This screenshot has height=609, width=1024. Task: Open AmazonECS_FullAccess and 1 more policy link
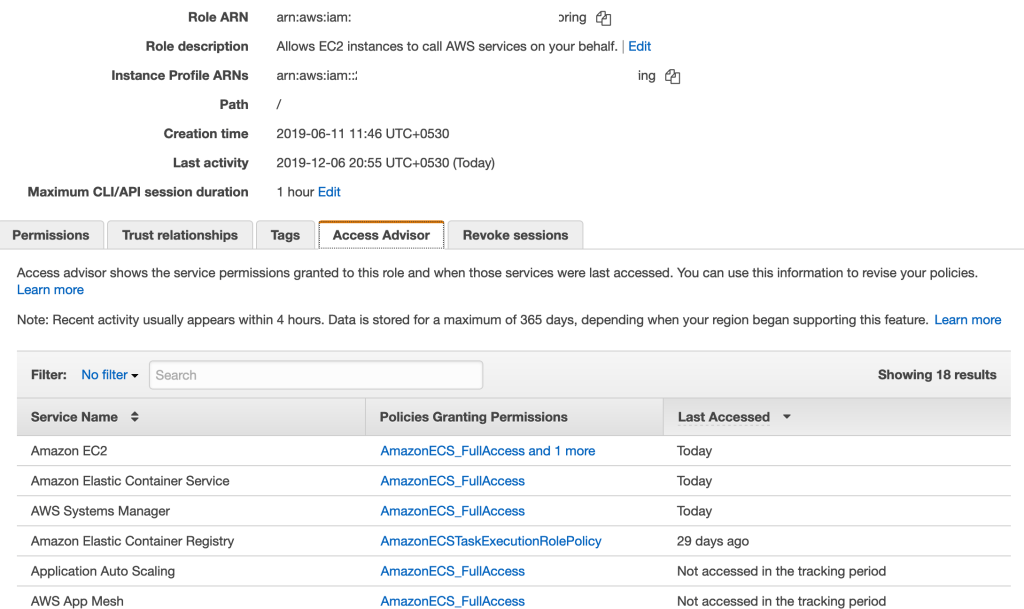coord(487,451)
